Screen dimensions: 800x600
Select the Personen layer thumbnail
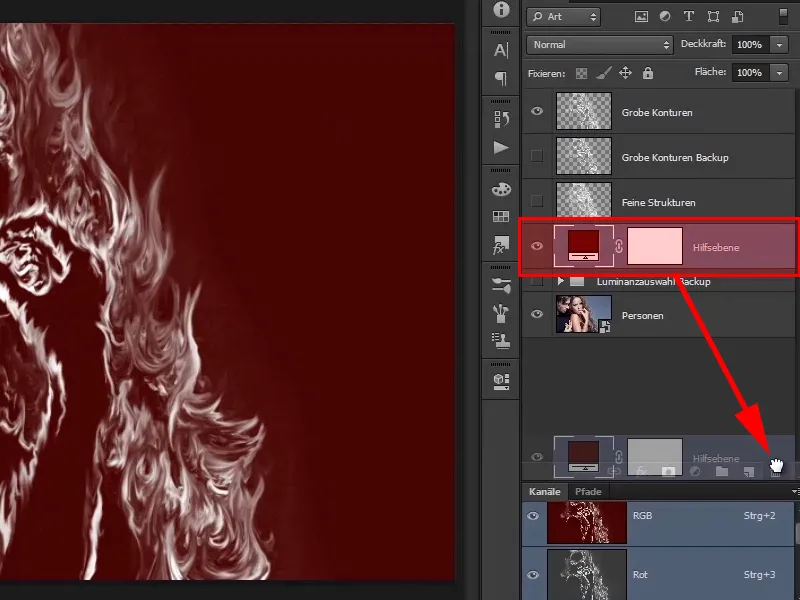coord(584,314)
